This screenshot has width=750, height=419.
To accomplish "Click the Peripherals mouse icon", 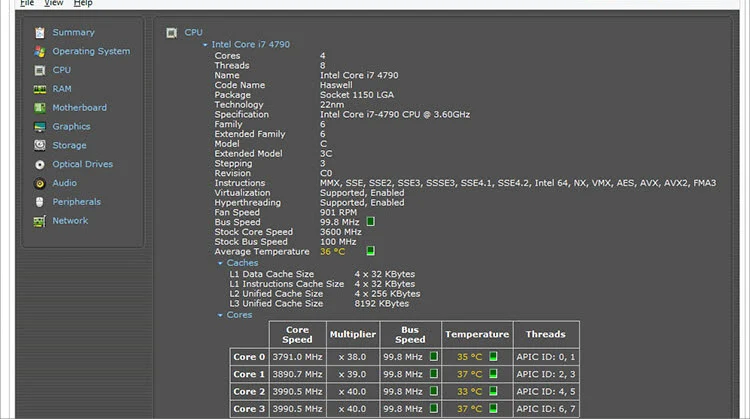I will click(x=40, y=202).
